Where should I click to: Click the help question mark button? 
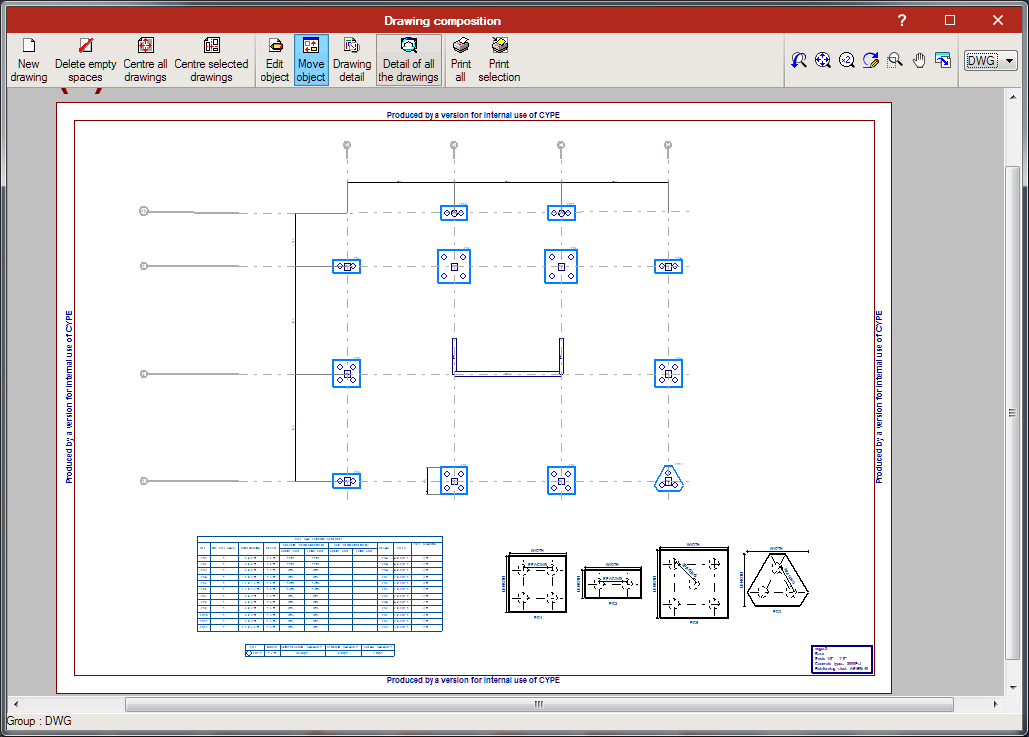901,20
